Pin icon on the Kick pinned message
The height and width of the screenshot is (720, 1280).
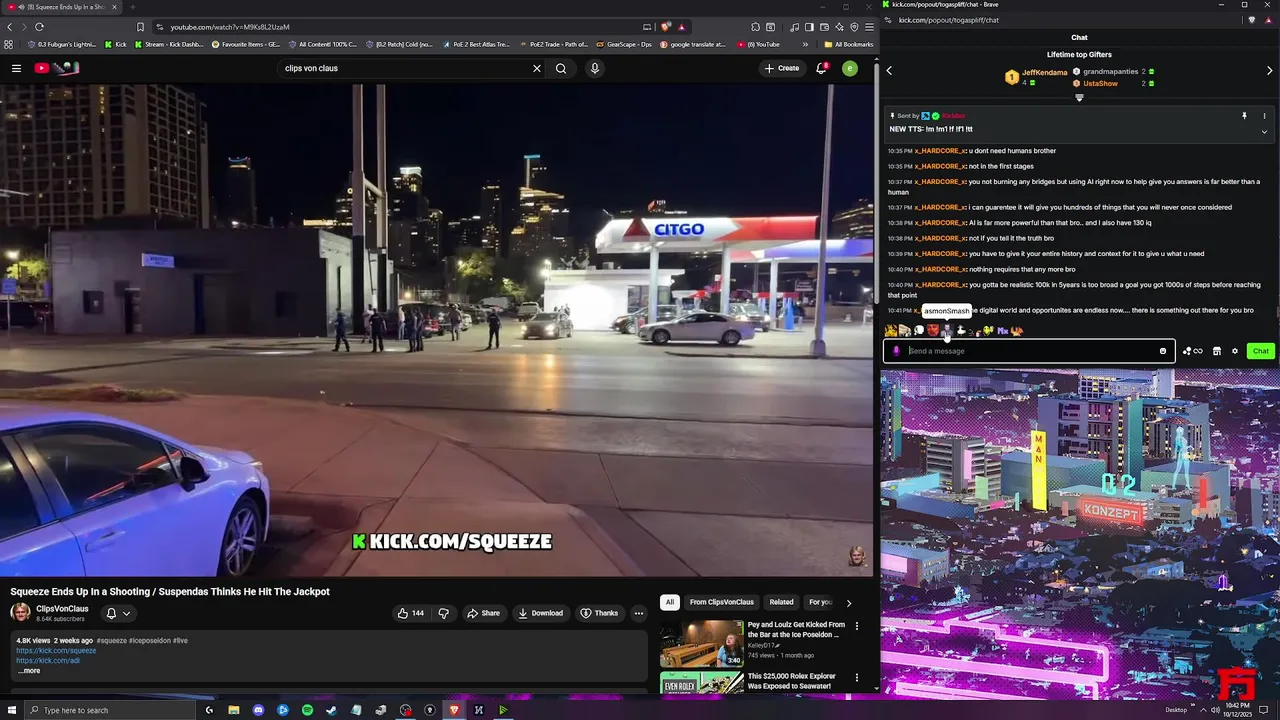pyautogui.click(x=1244, y=116)
